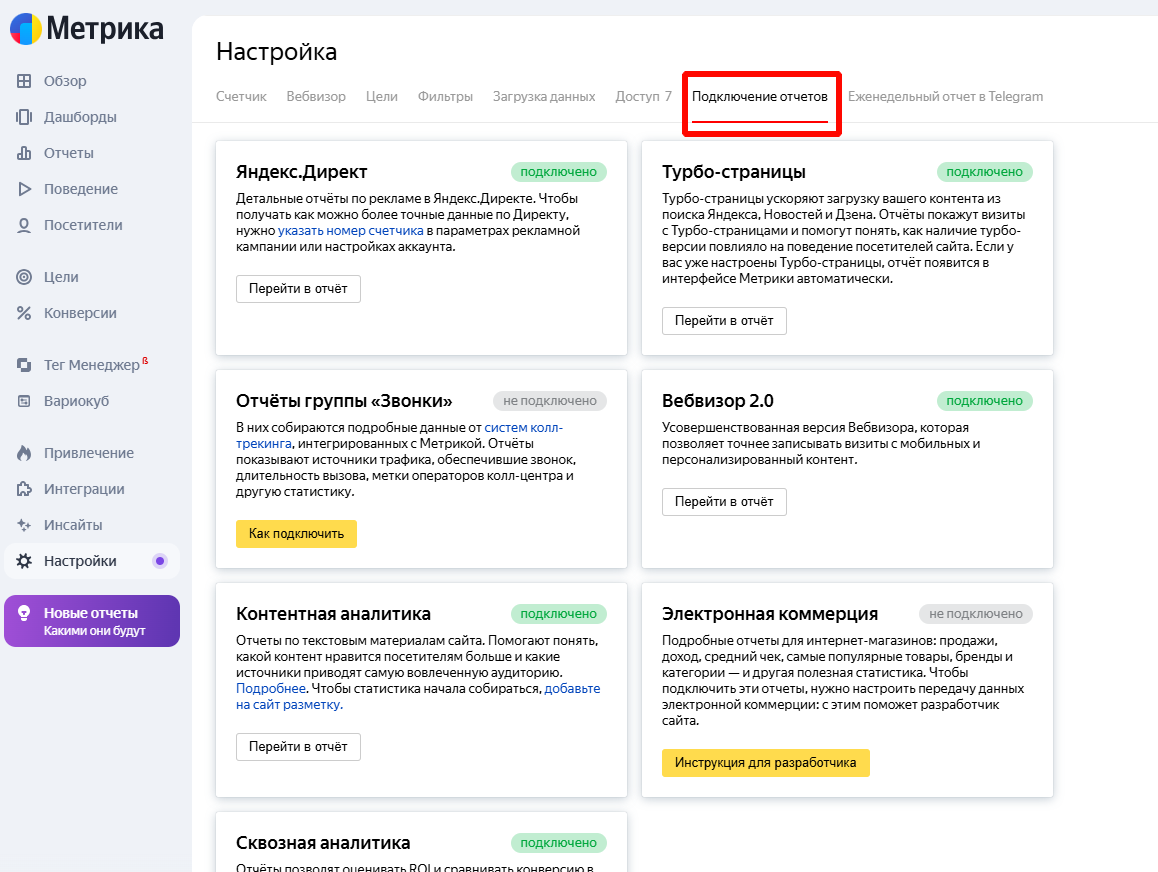This screenshot has width=1158, height=872.
Task: Select Еженедельный отчет в Telegram tab
Action: [945, 97]
